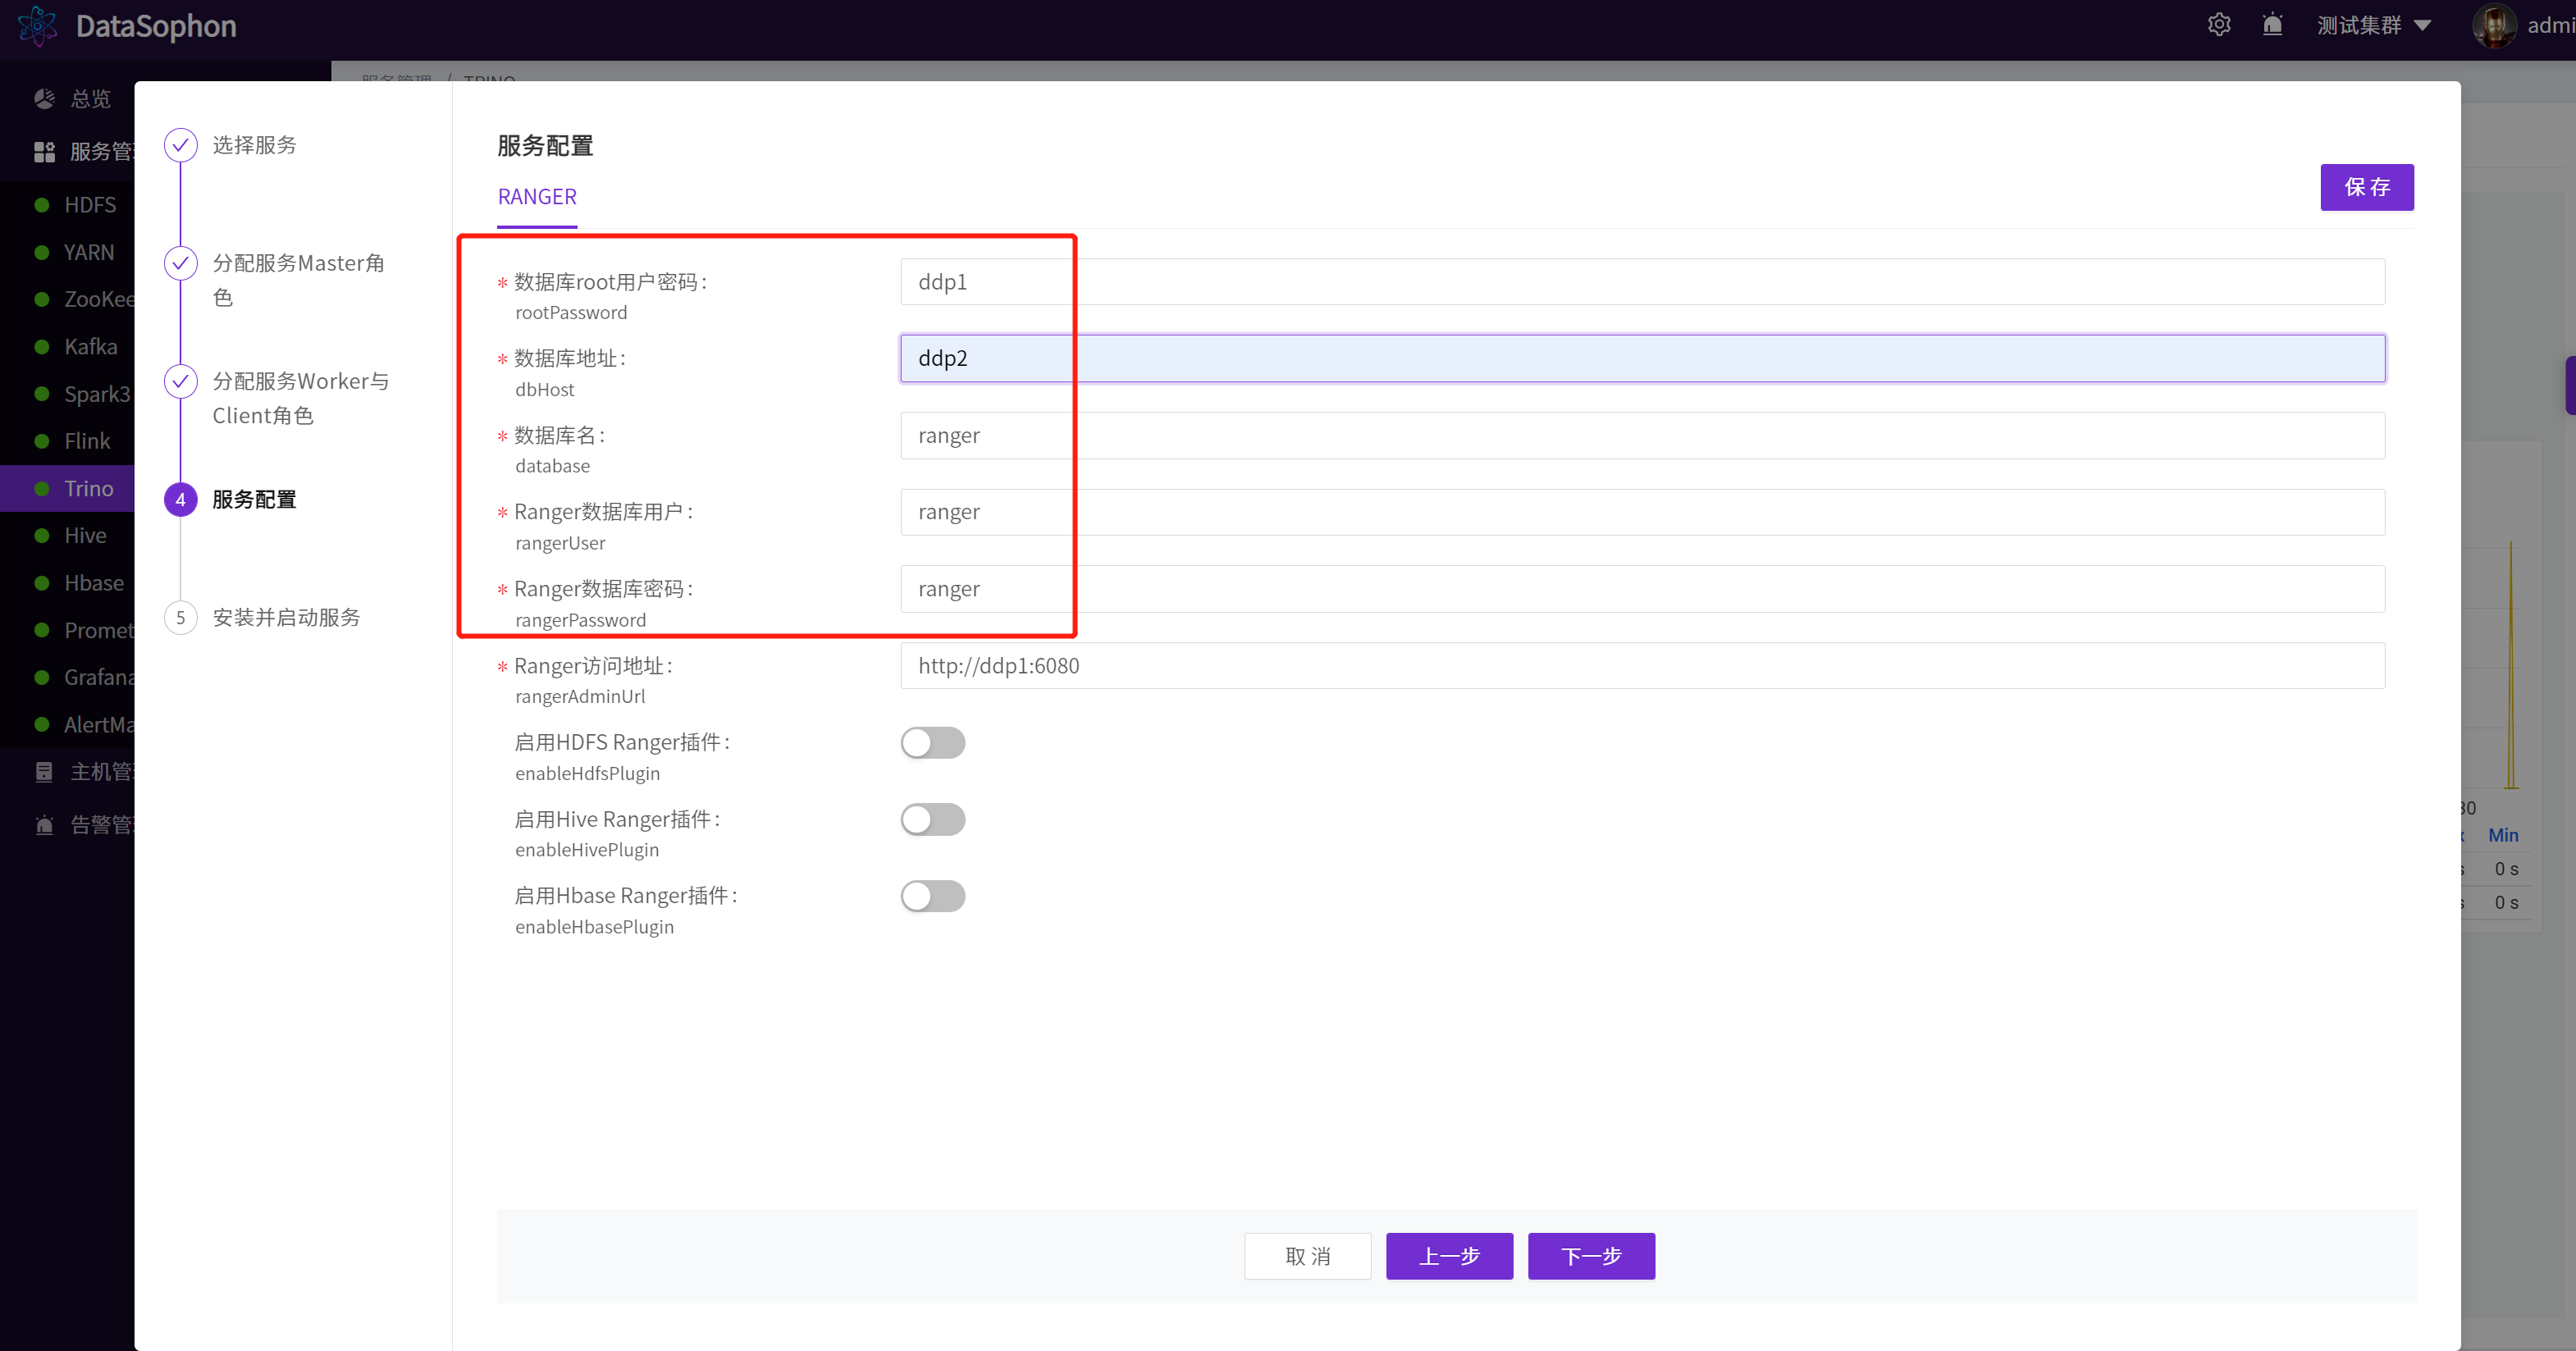Open the settings gear icon
The image size is (2576, 1351).
[2219, 25]
